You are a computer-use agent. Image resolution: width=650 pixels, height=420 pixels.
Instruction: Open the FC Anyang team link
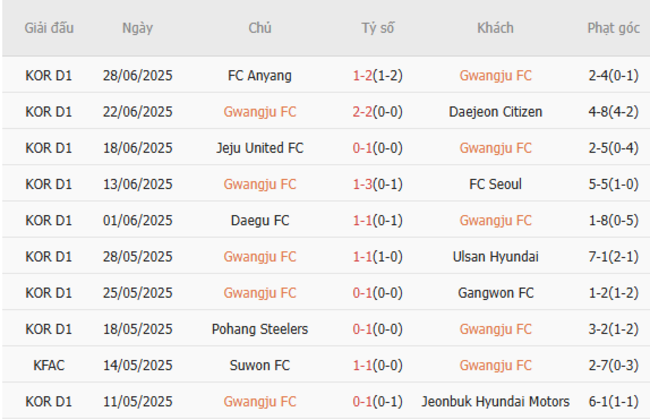coord(260,76)
